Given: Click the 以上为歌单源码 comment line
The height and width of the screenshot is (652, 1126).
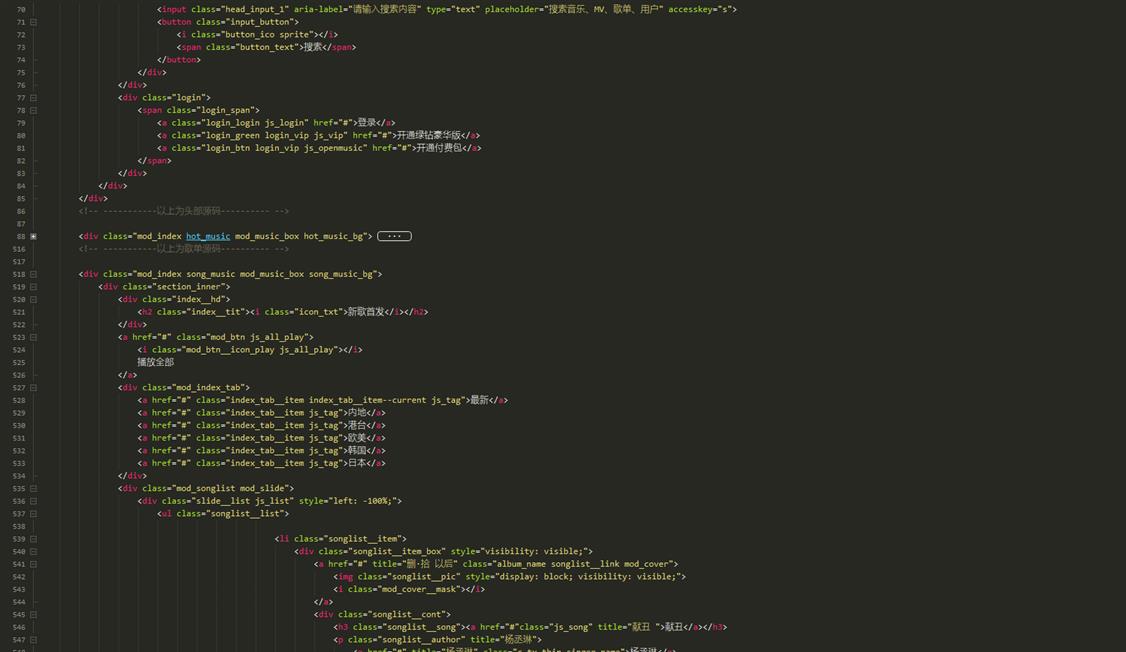Looking at the screenshot, I should tap(184, 249).
